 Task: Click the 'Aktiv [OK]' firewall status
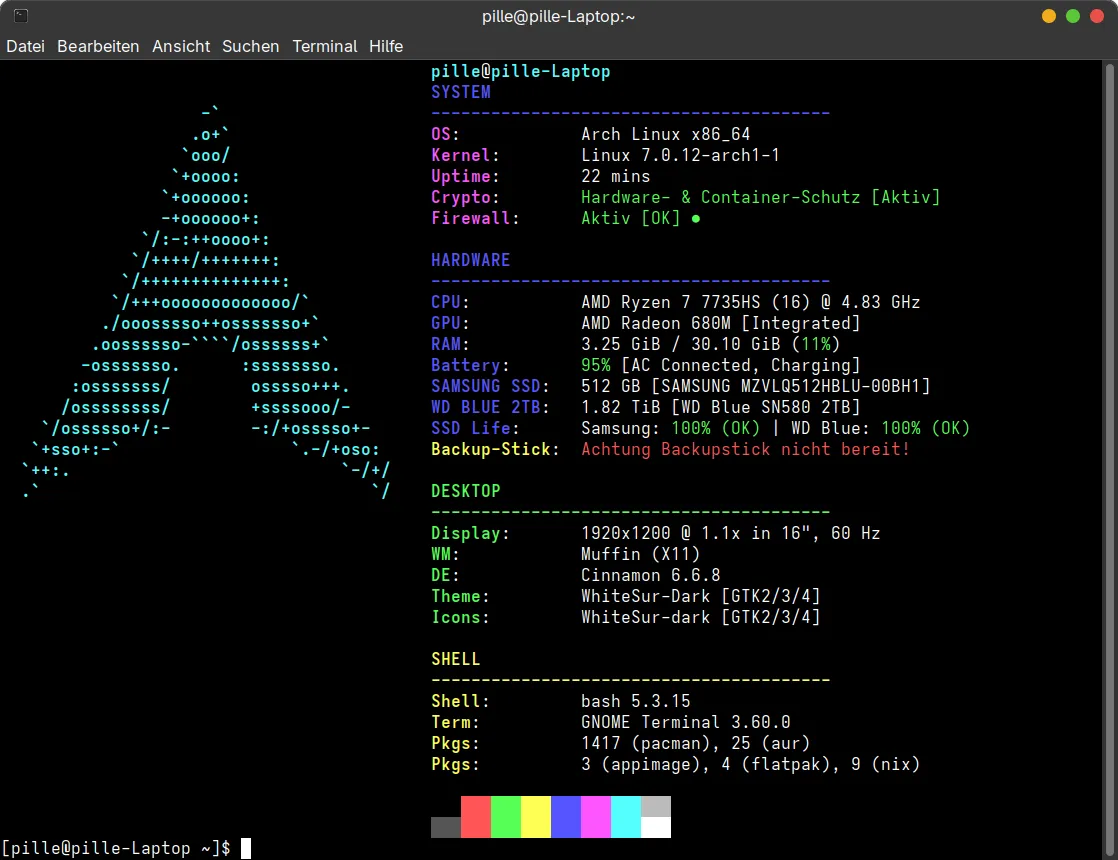point(630,218)
